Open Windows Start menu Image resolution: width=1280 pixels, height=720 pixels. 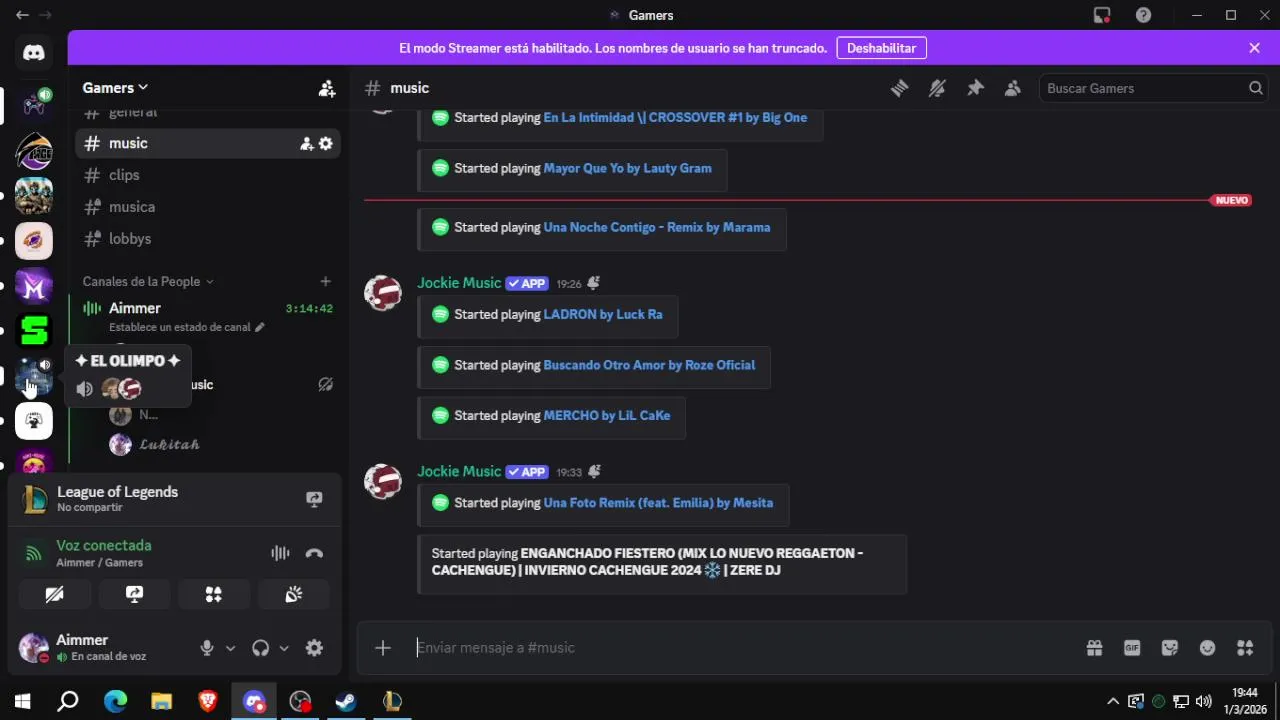(x=22, y=702)
